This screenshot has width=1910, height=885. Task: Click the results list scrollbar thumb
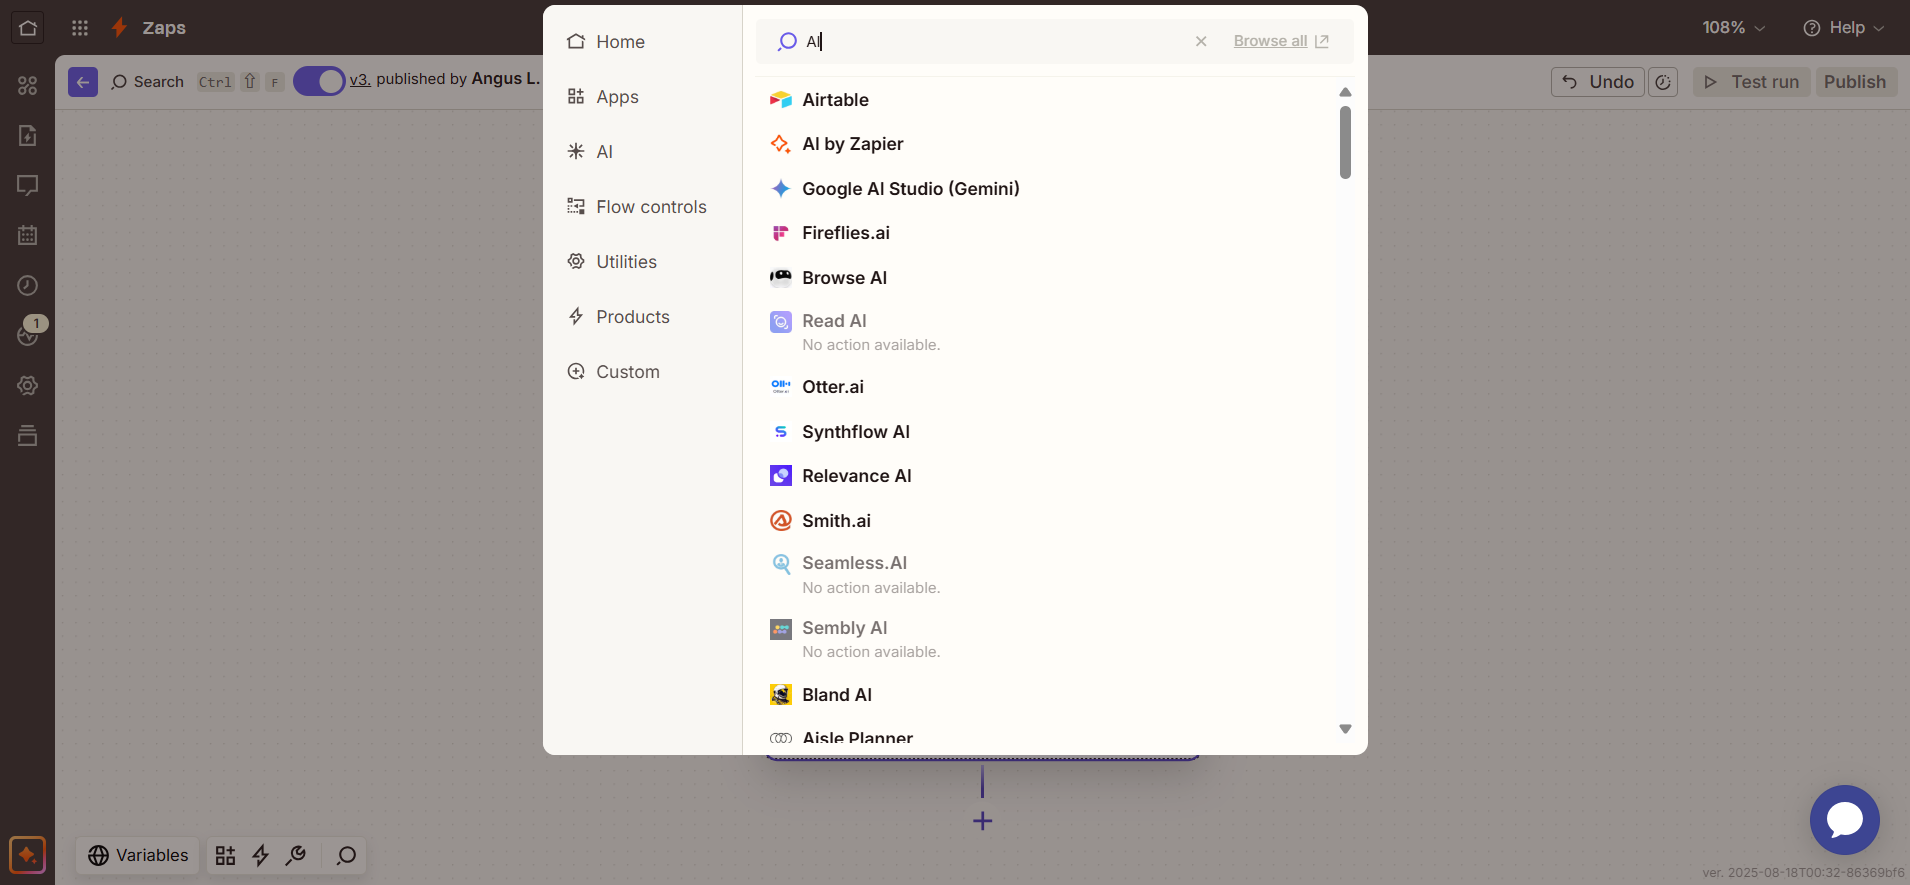pyautogui.click(x=1345, y=142)
